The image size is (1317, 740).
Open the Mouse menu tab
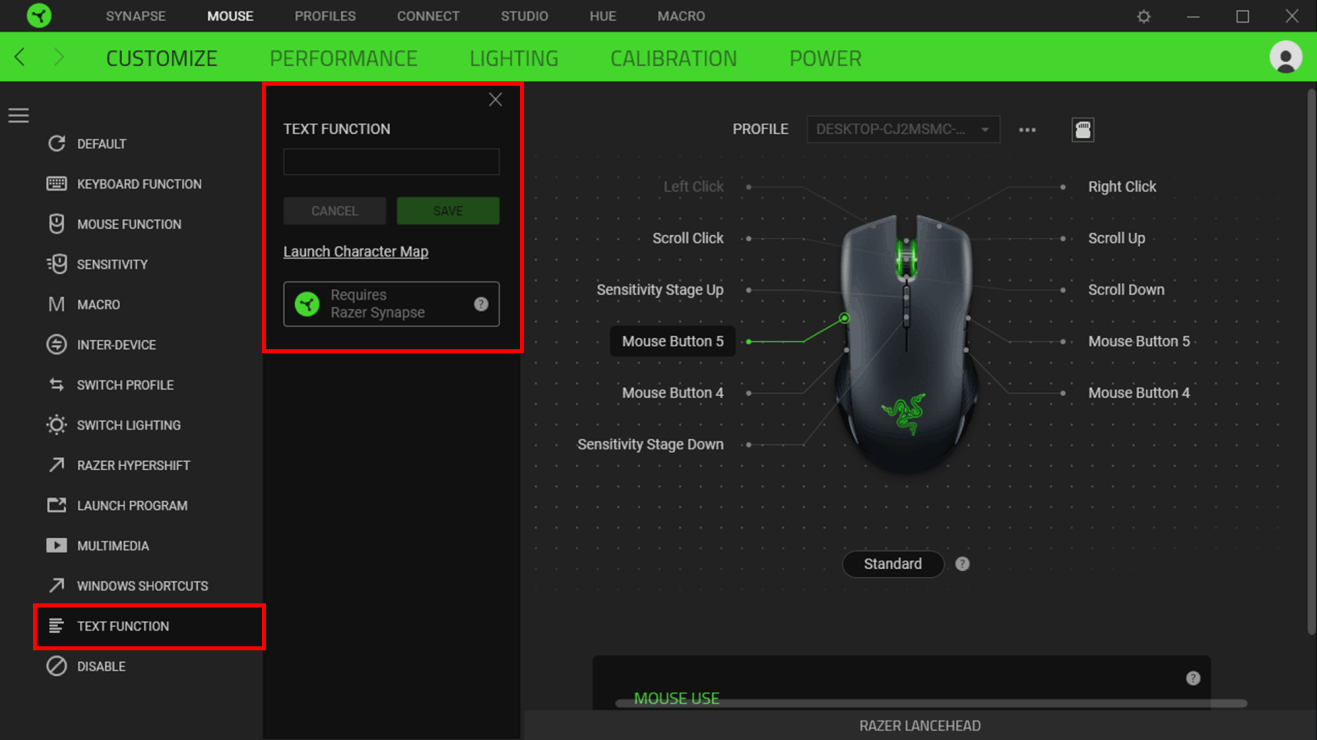230,16
